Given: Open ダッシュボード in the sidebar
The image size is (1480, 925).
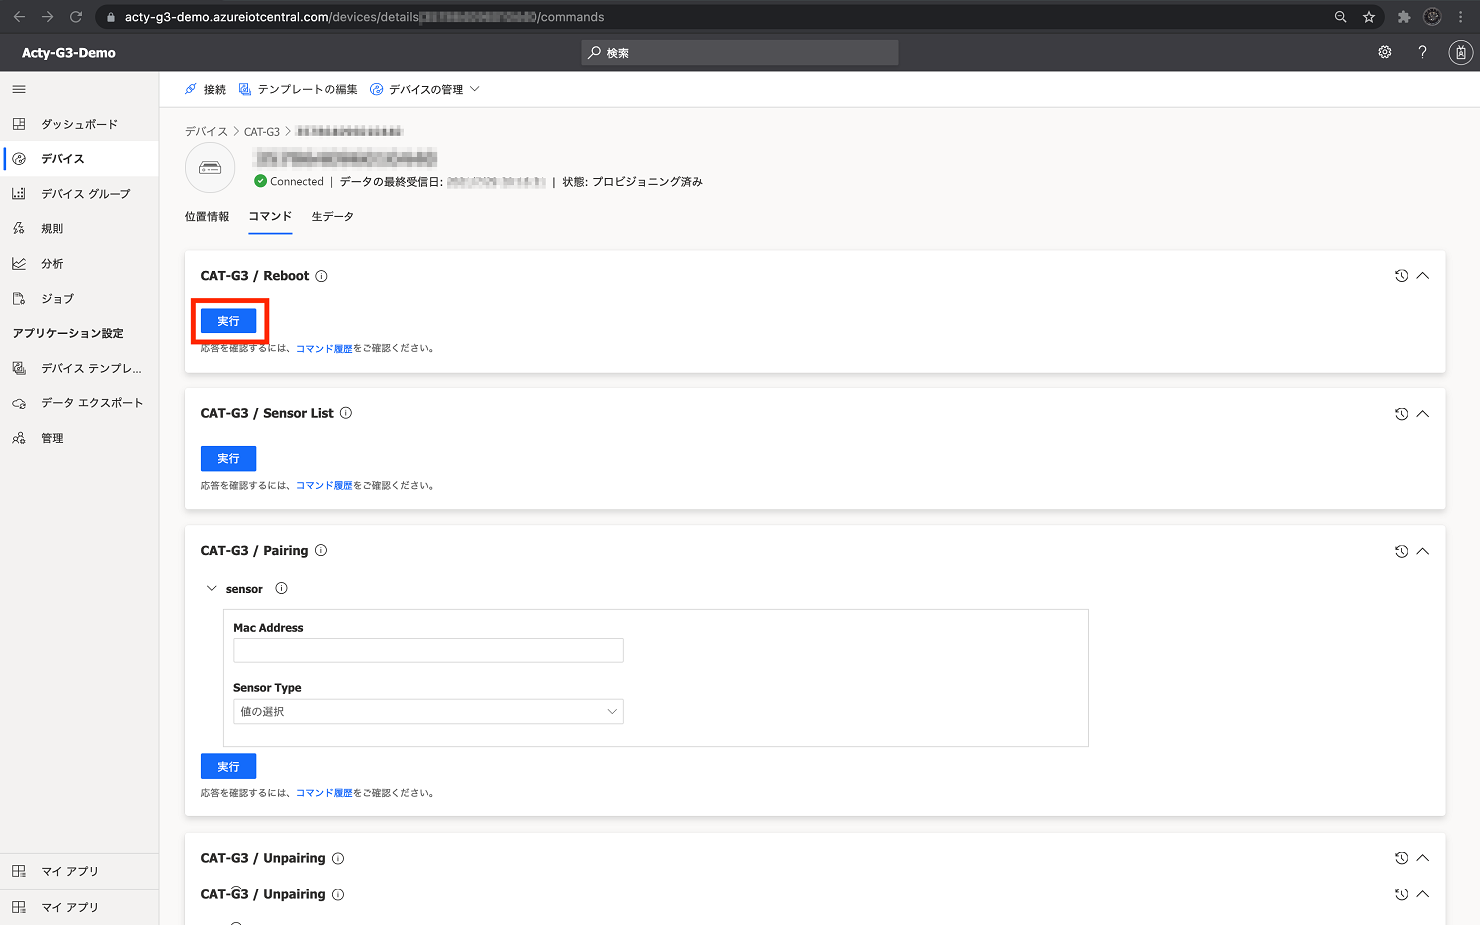Looking at the screenshot, I should (x=79, y=124).
